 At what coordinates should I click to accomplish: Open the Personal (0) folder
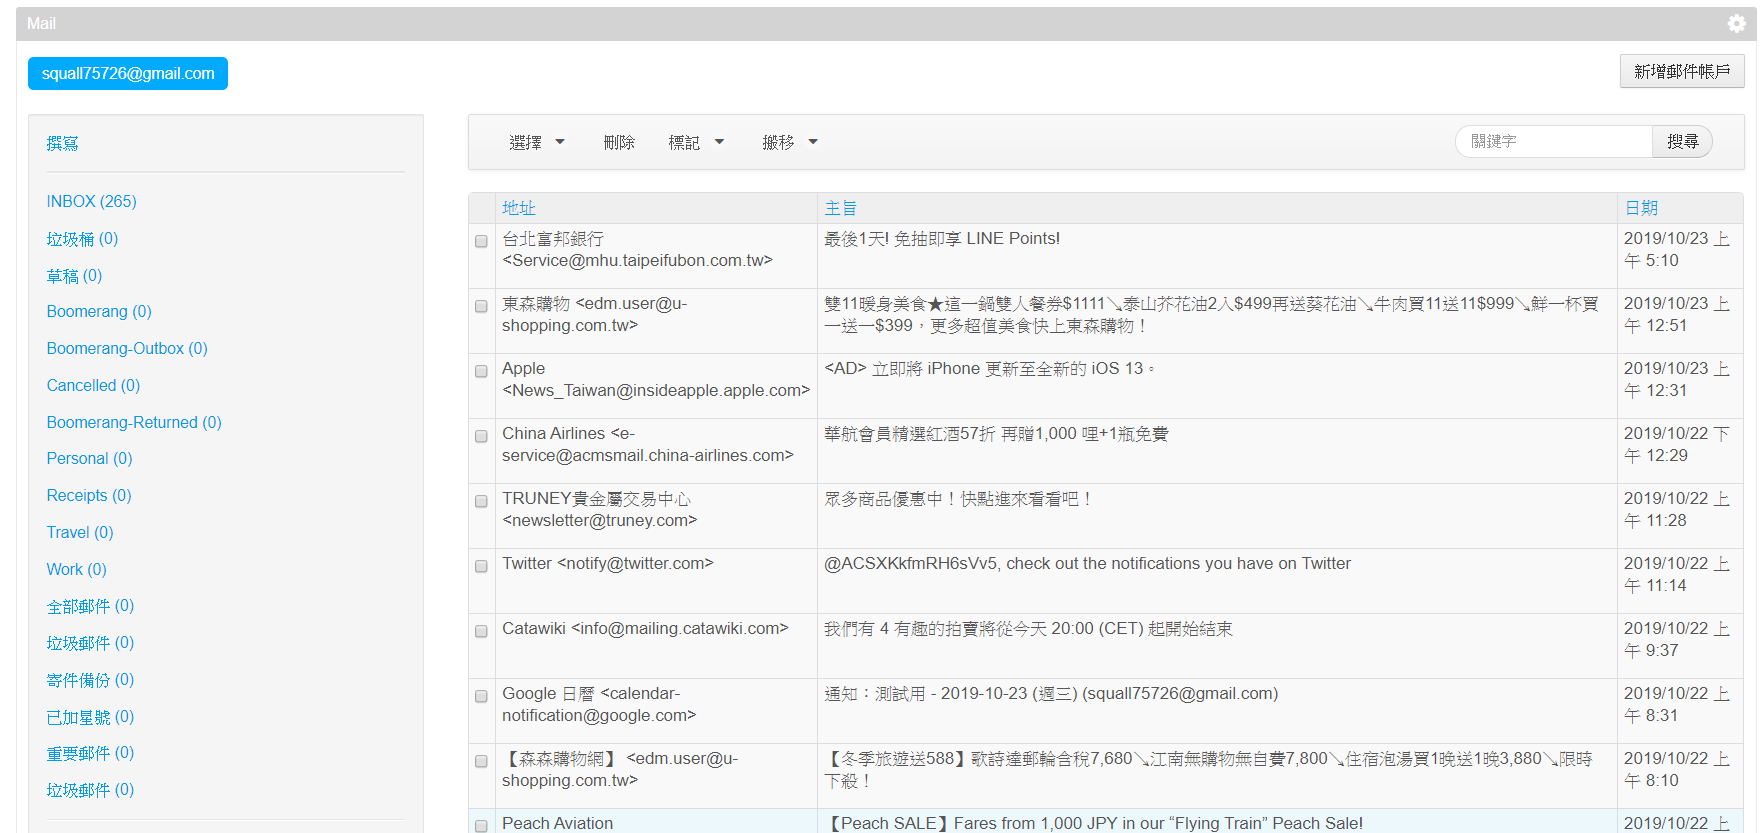89,458
